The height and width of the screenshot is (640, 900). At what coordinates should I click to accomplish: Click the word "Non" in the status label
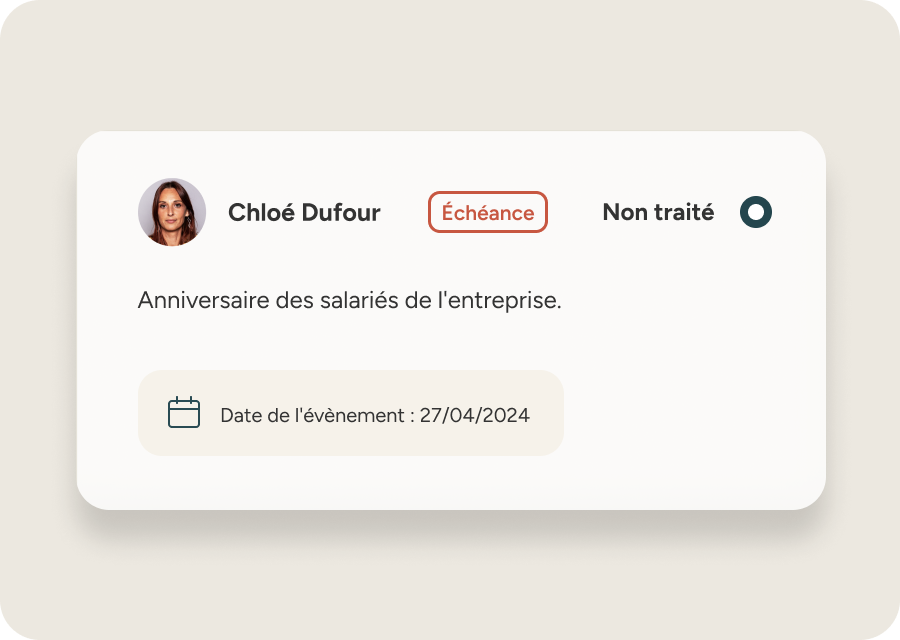[625, 212]
